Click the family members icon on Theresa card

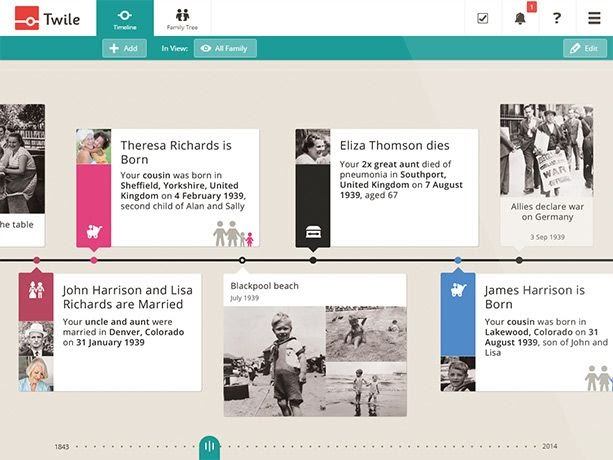click(233, 234)
